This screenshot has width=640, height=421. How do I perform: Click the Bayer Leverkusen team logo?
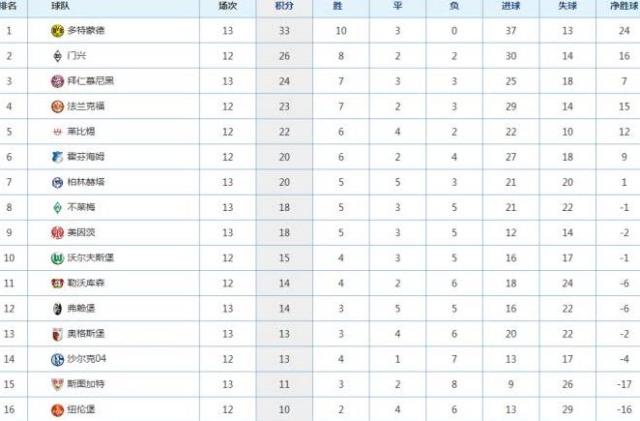click(x=58, y=283)
